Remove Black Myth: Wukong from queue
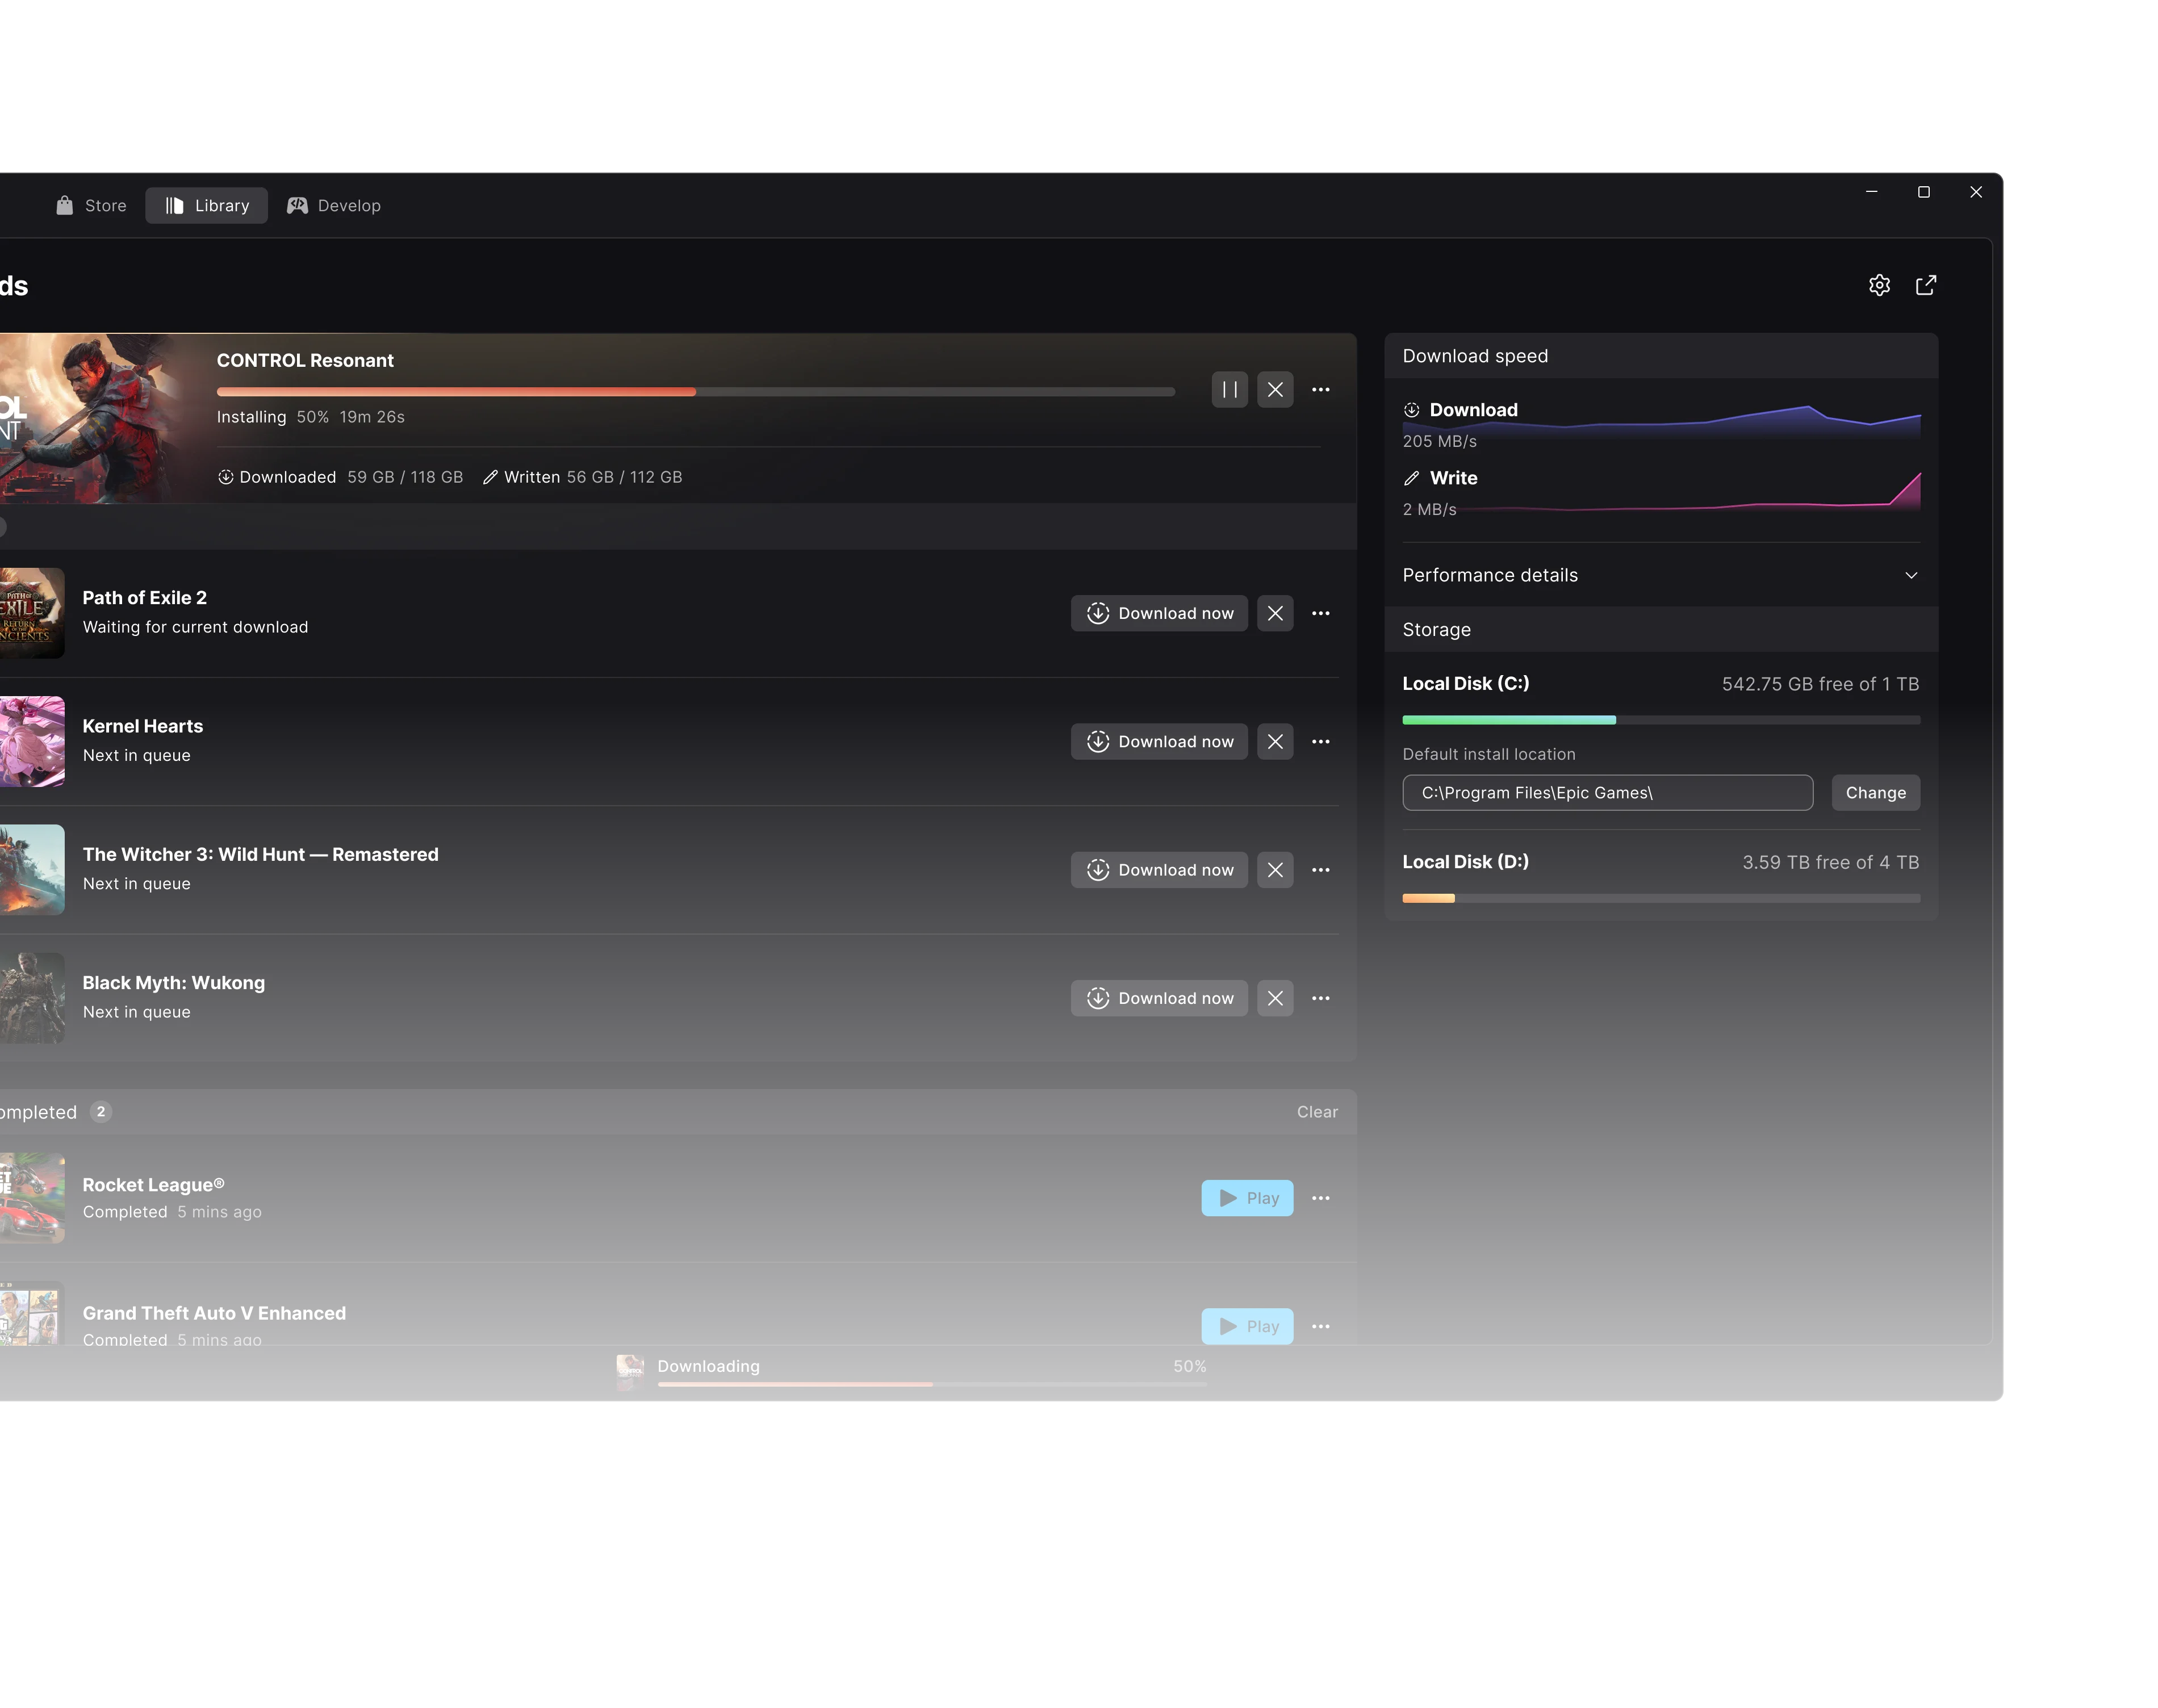Viewport: 2158px width, 1708px height. (x=1275, y=998)
